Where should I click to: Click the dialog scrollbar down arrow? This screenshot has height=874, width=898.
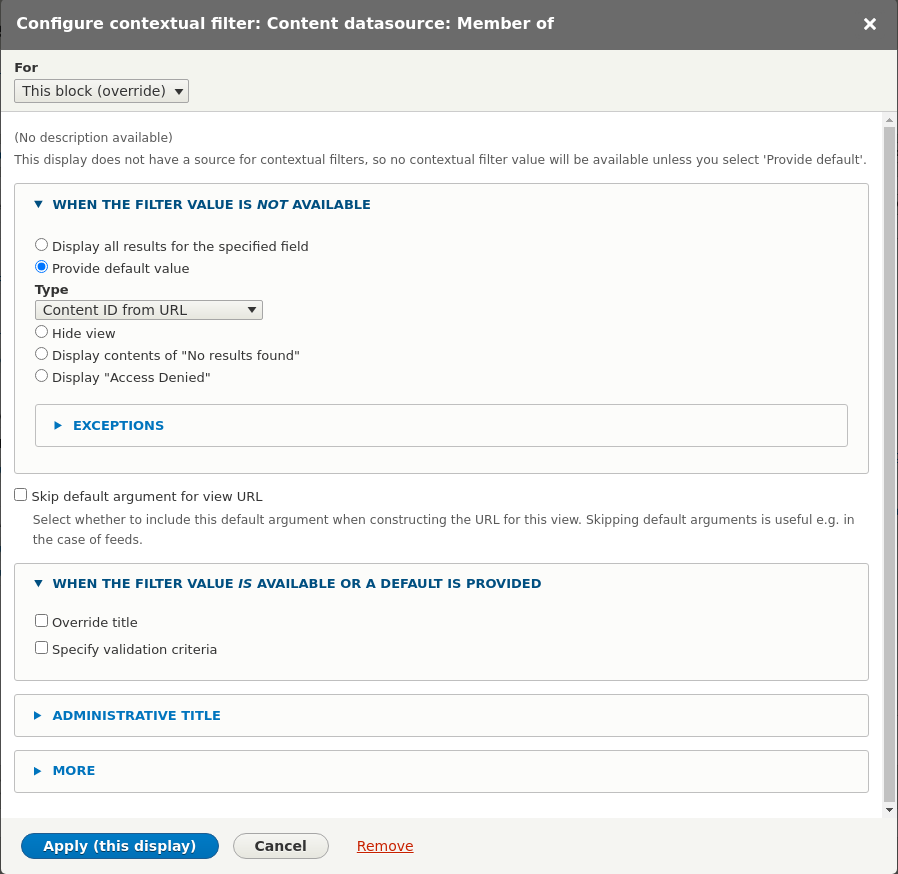coord(889,808)
